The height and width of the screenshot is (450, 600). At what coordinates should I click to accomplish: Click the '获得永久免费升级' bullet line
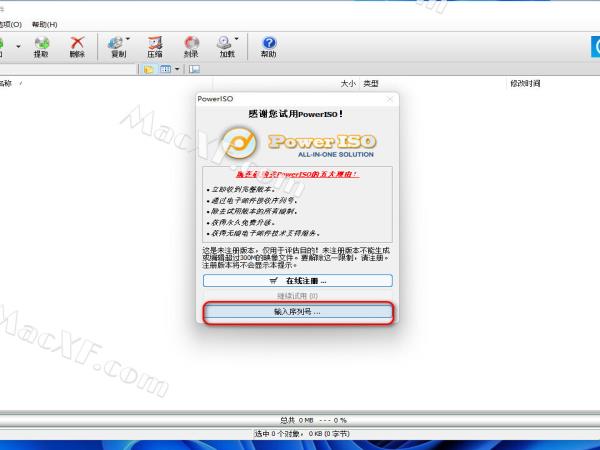tap(241, 222)
